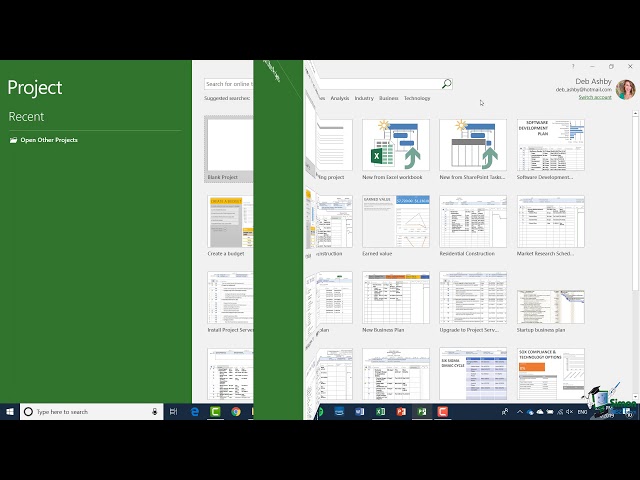Open the Market Research Schedule template
This screenshot has height=480, width=640.
coord(550,225)
